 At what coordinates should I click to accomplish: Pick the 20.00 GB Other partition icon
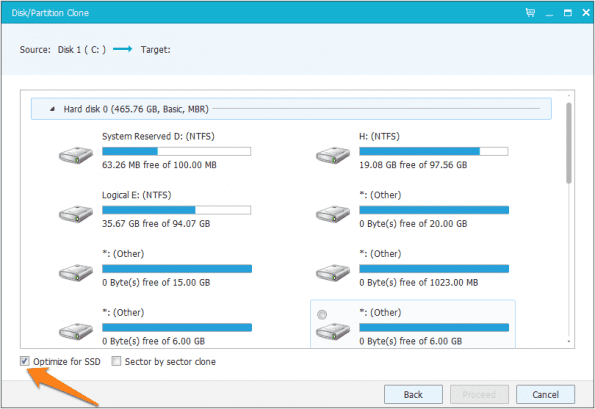333,214
